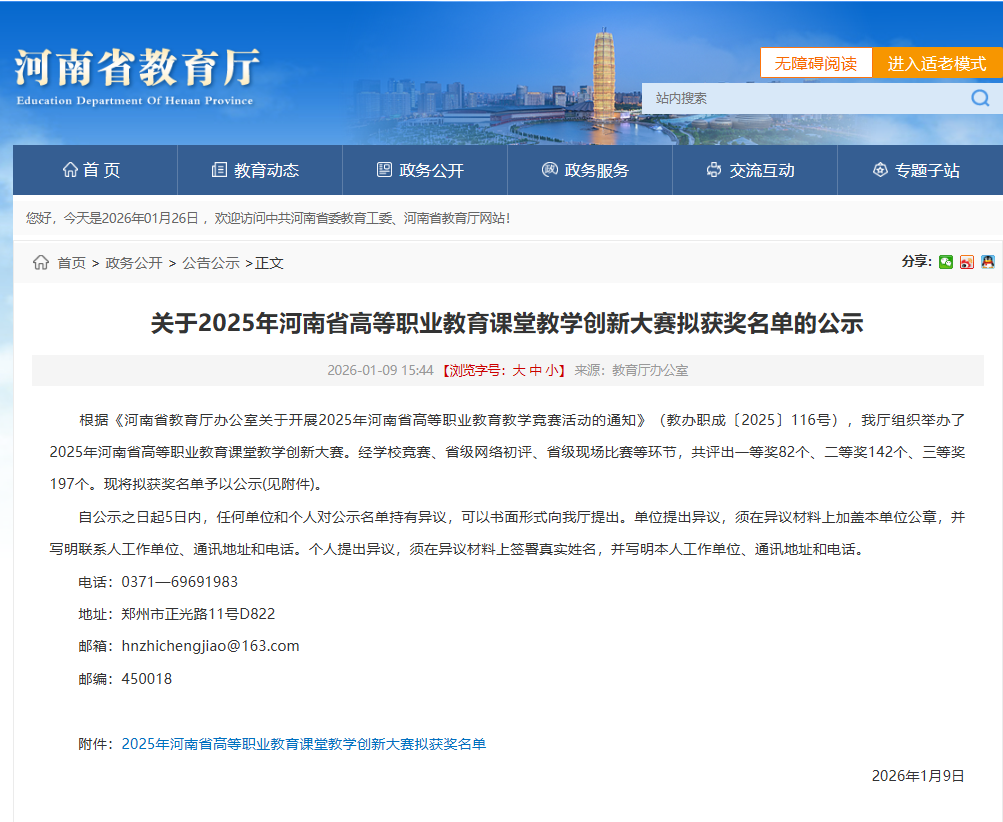Image resolution: width=1003 pixels, height=822 pixels.
Task: Open the 教育动态 navigation menu
Action: pos(259,170)
